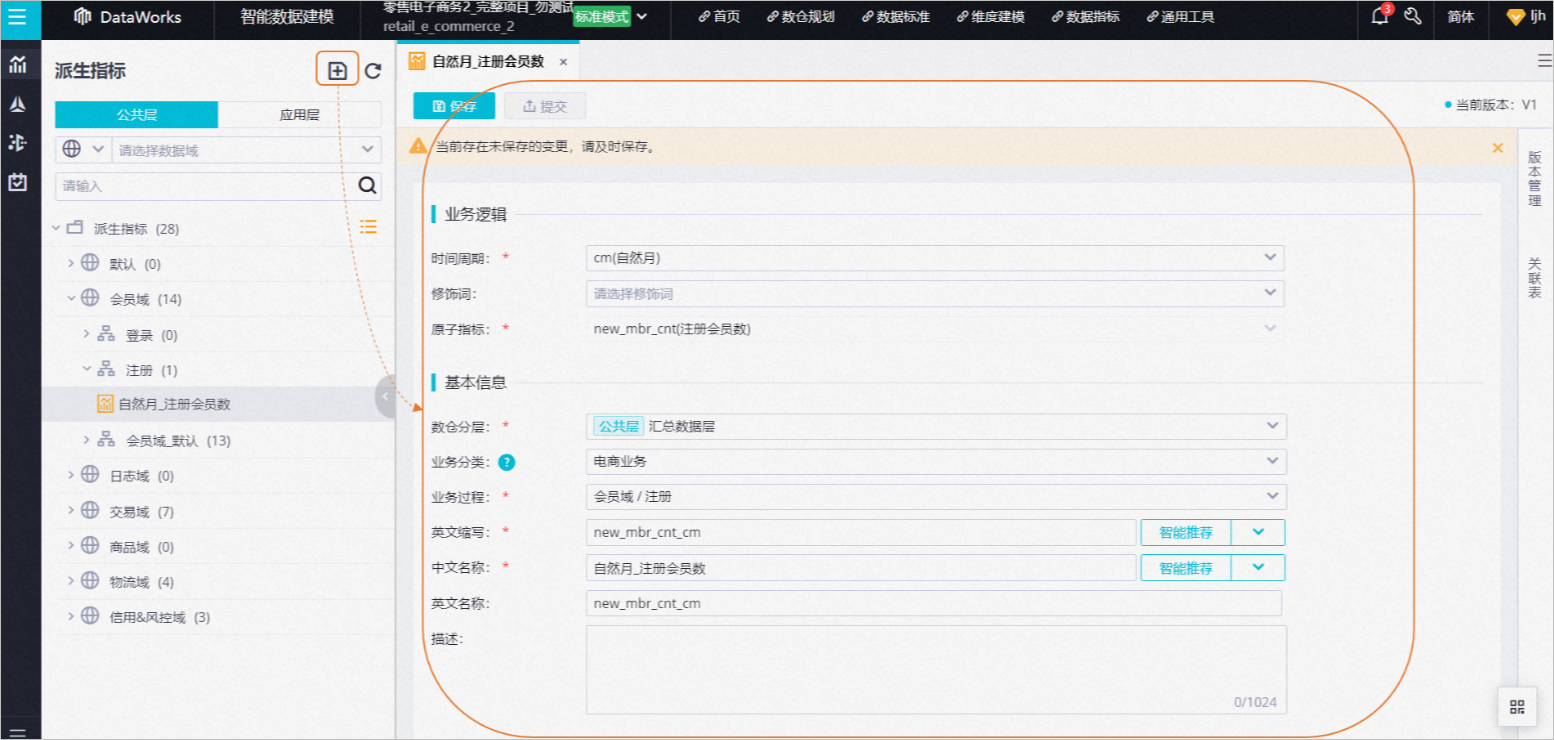The image size is (1554, 740).
Task: Close the 自然月_注册会员数 tab
Action: (x=563, y=62)
